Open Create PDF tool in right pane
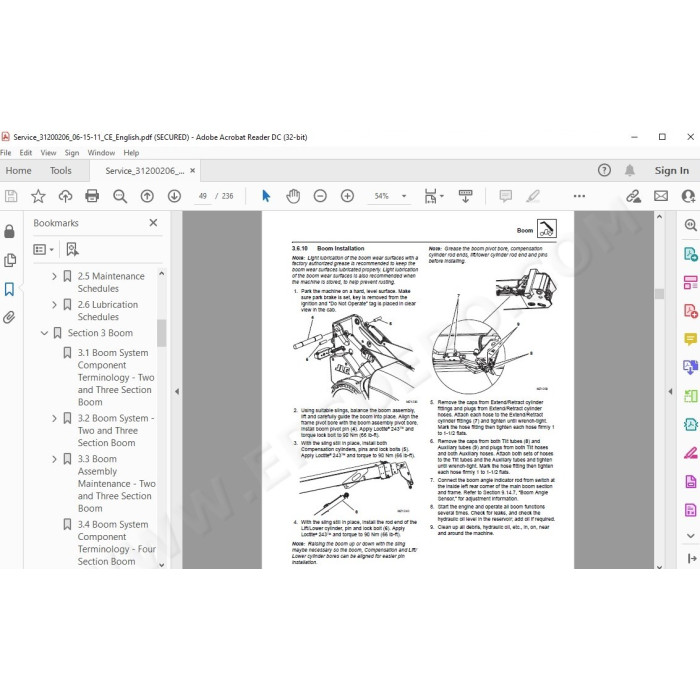Screen dimensions: 700x700 tap(690, 310)
